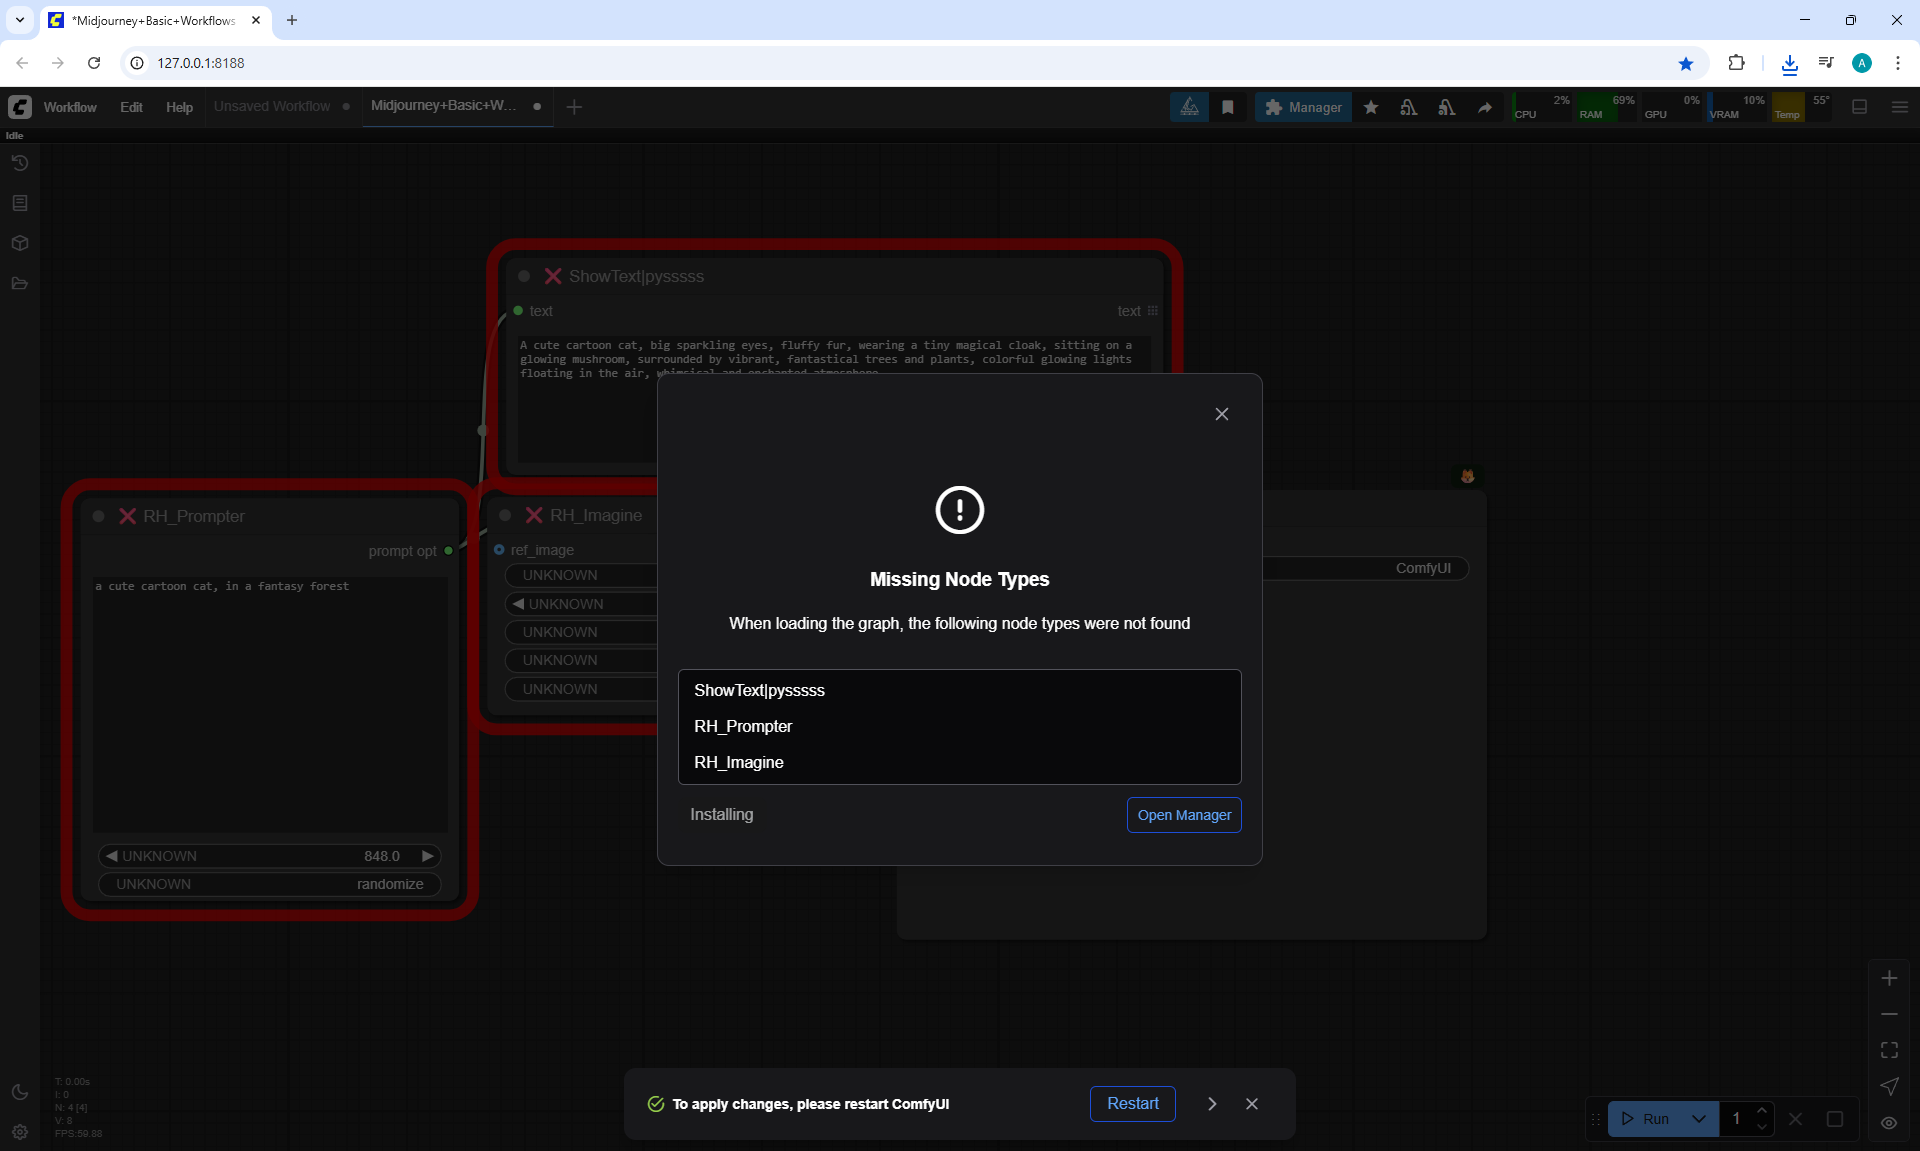This screenshot has height=1151, width=1920.
Task: Click the star favorites icon
Action: click(x=1371, y=107)
